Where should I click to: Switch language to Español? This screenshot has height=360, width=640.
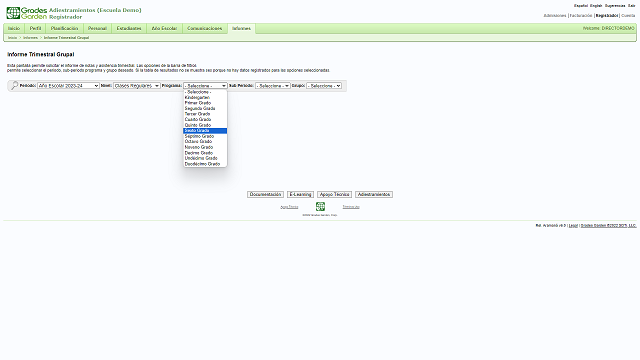coord(581,6)
